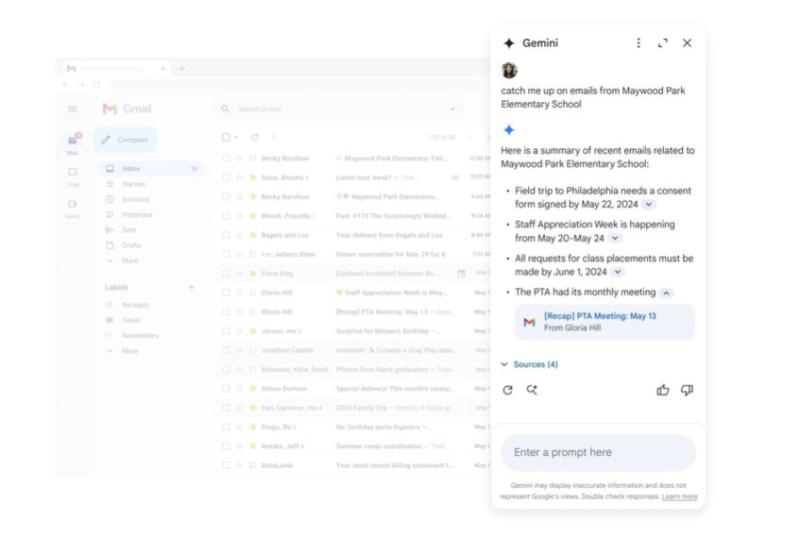The width and height of the screenshot is (800, 537).
Task: Open the Gmail main menu hamburger icon
Action: [72, 109]
